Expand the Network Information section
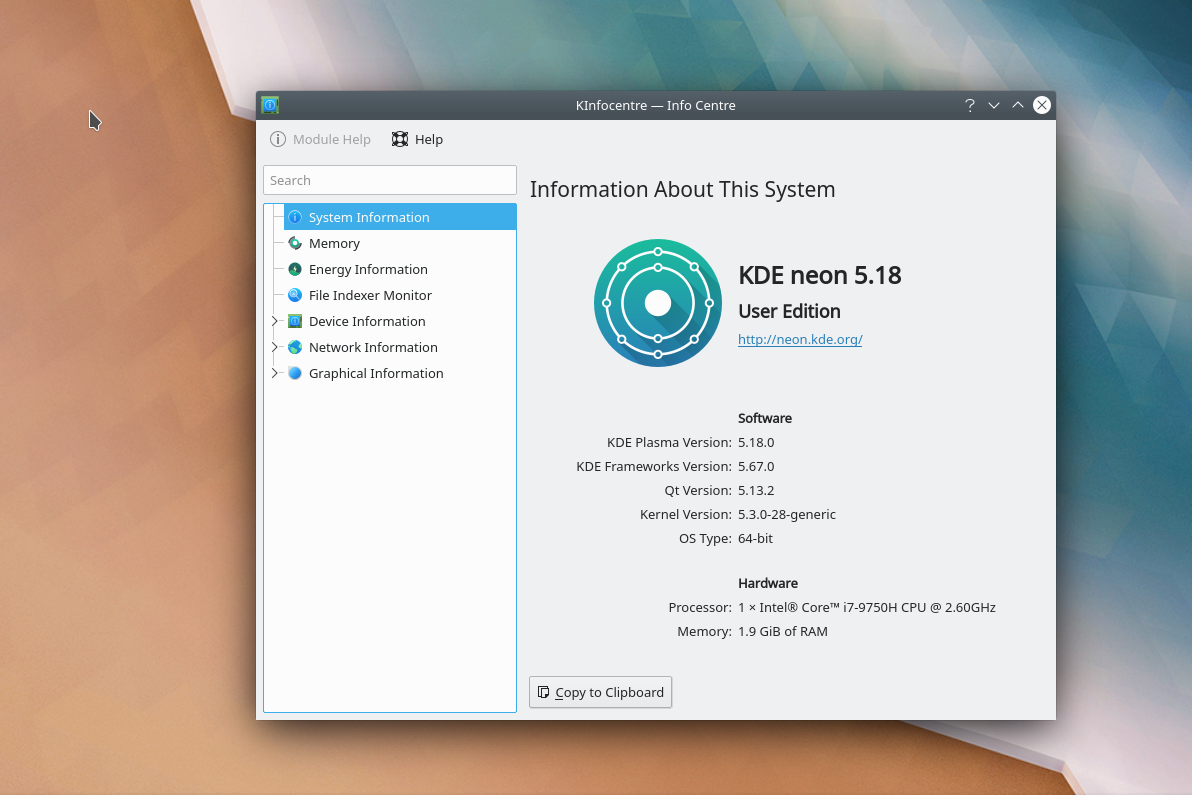The width and height of the screenshot is (1192, 795). [275, 347]
